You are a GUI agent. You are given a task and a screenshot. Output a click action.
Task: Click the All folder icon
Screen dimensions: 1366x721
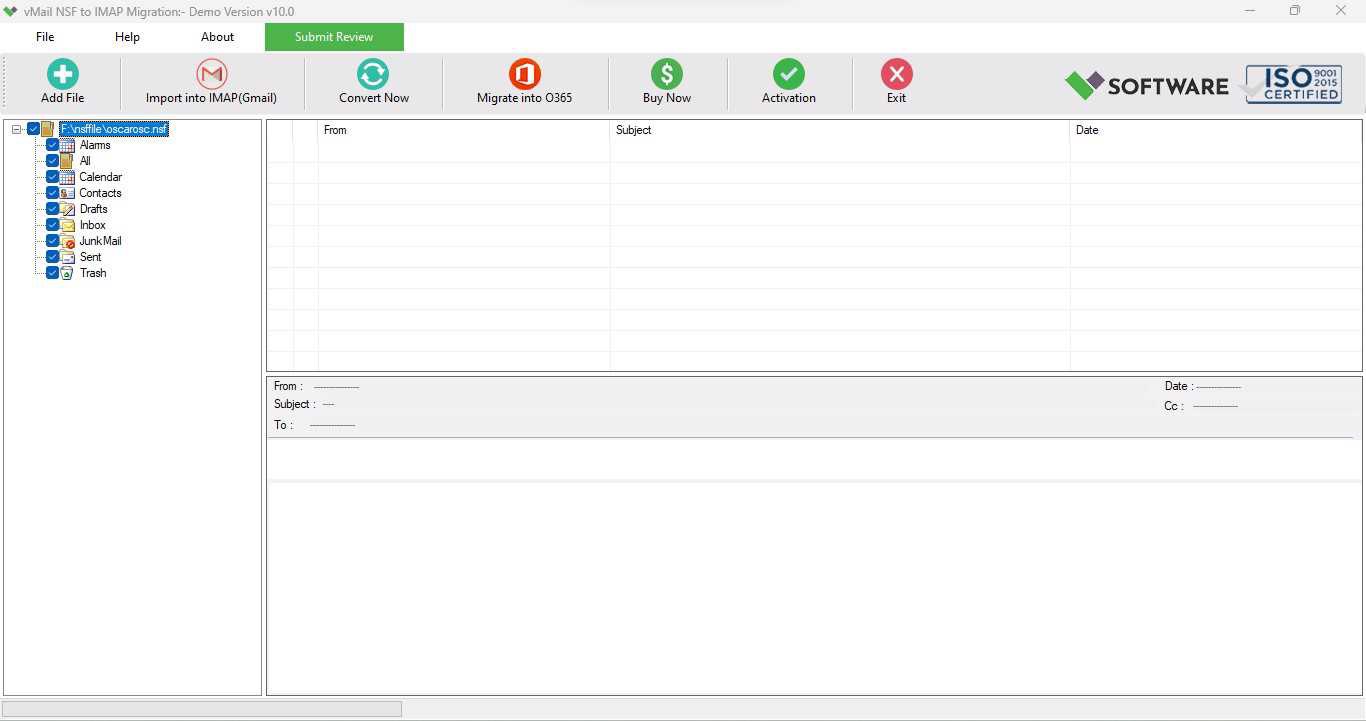click(x=67, y=161)
